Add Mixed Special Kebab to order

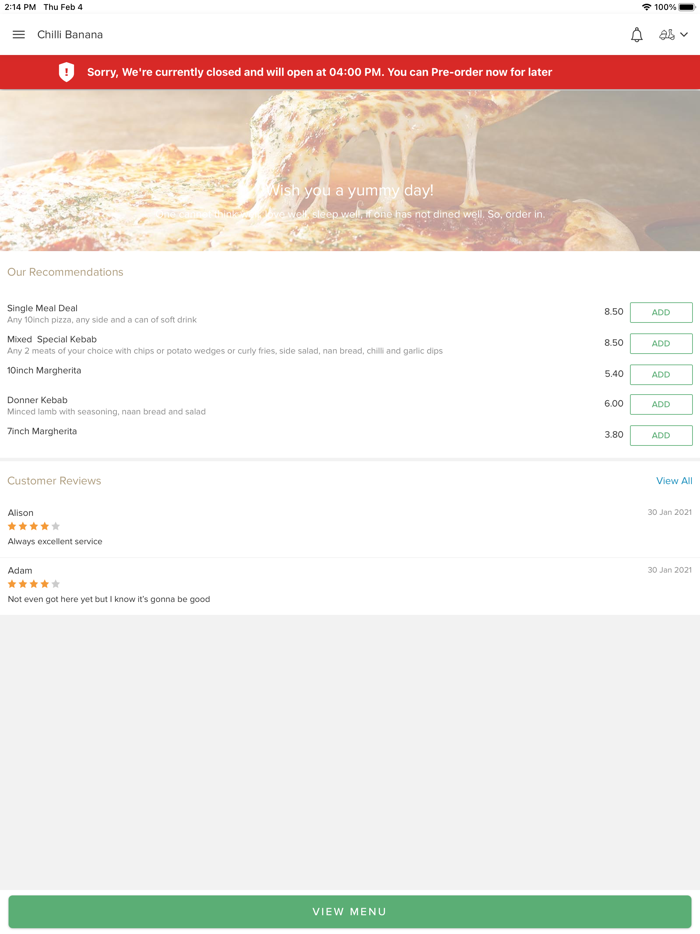[x=660, y=343]
